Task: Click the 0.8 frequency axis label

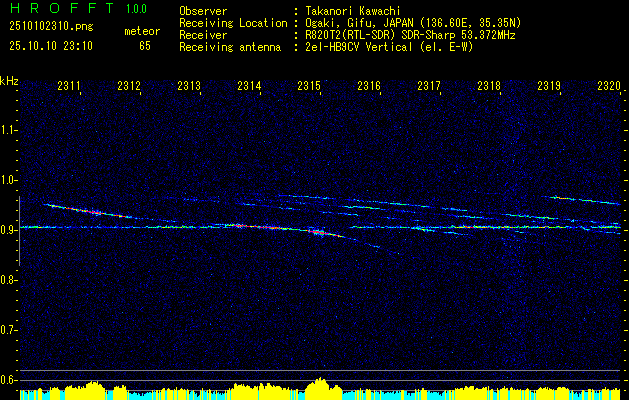Action: 8,280
